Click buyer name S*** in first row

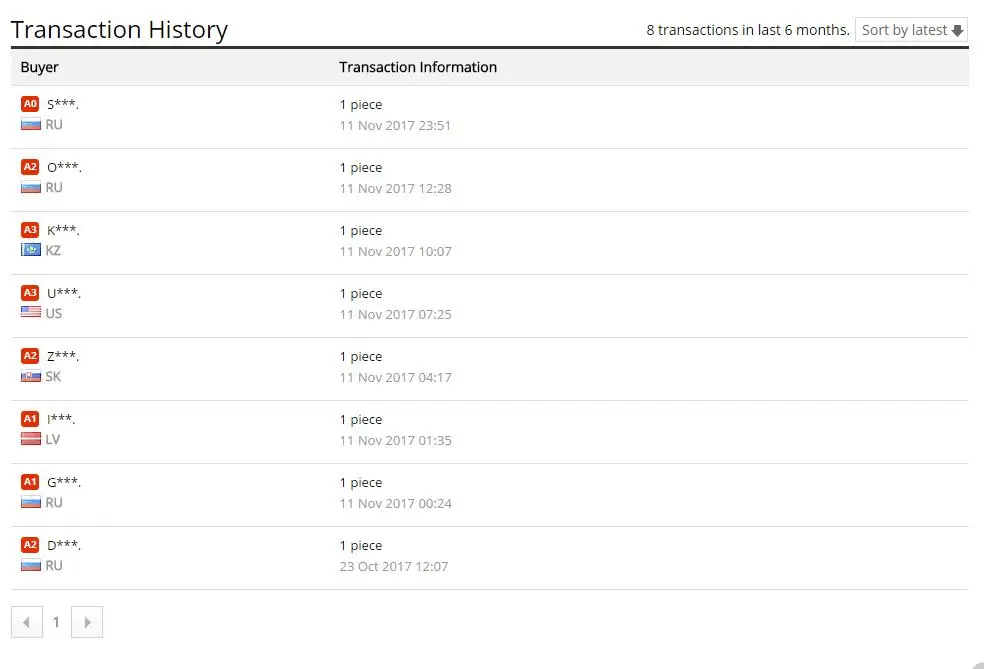63,104
